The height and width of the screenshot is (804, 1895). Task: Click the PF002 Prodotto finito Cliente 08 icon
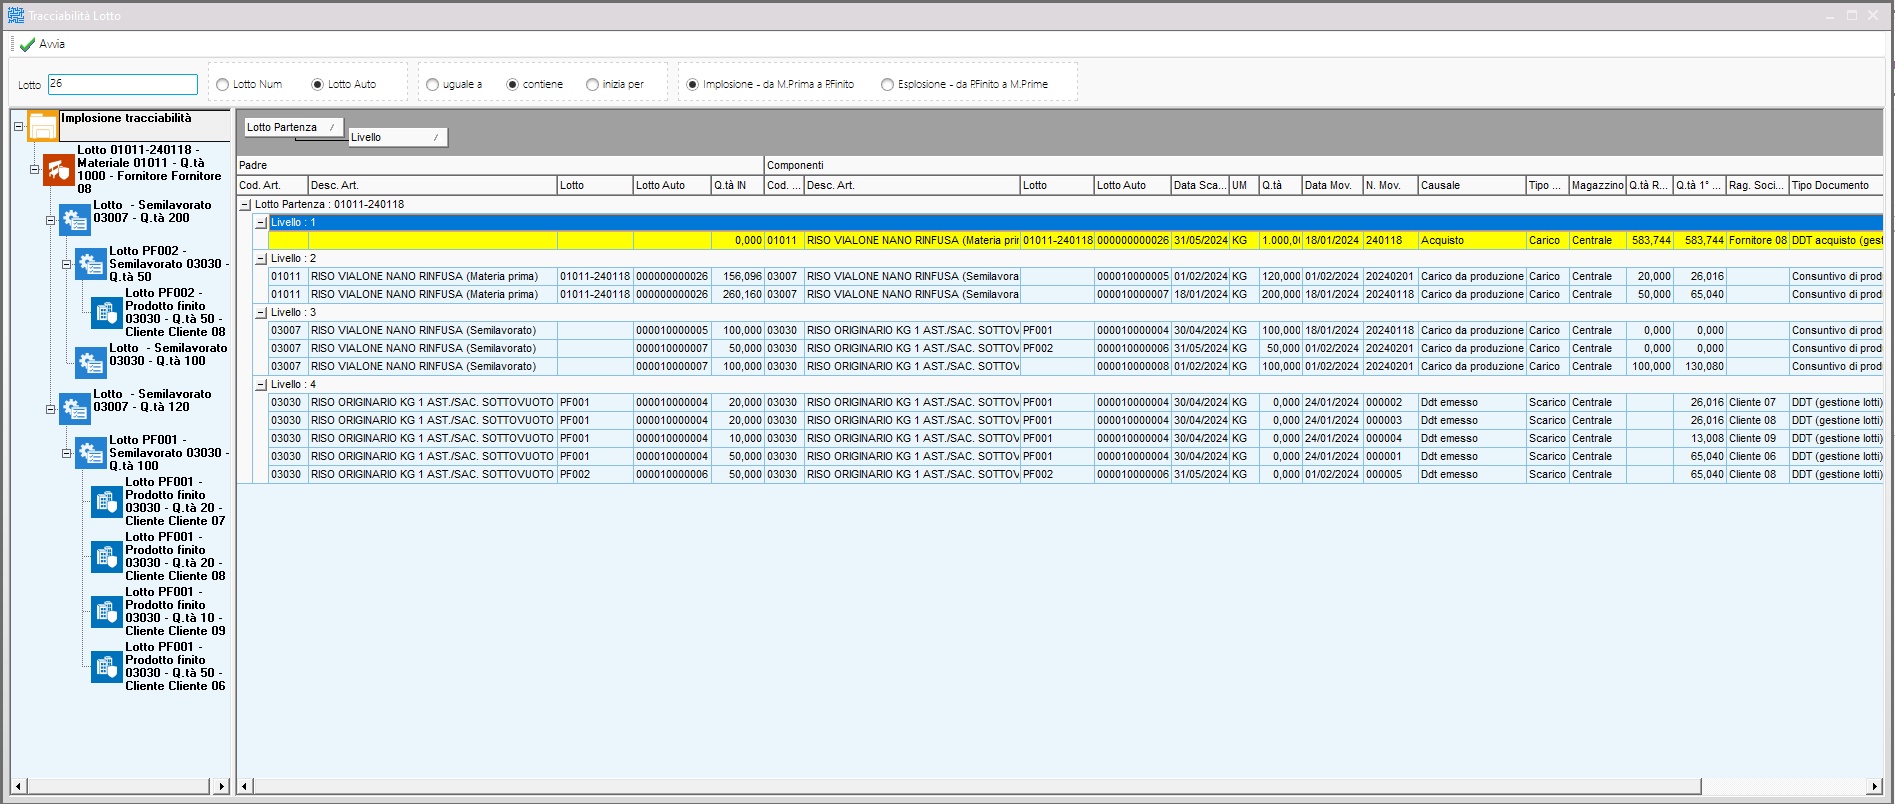pos(107,313)
